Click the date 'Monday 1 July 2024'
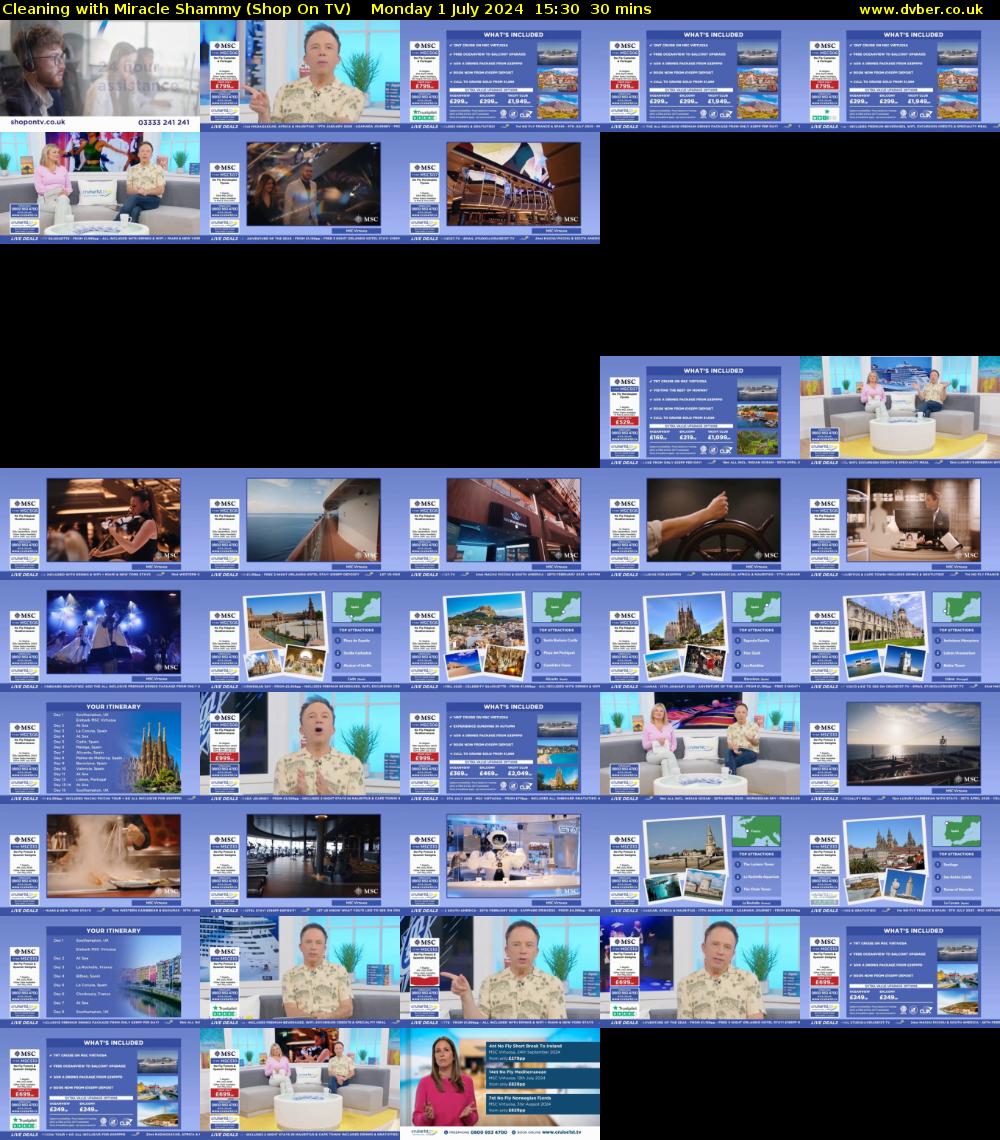Screen dimensions: 1000x1140 click(447, 9)
